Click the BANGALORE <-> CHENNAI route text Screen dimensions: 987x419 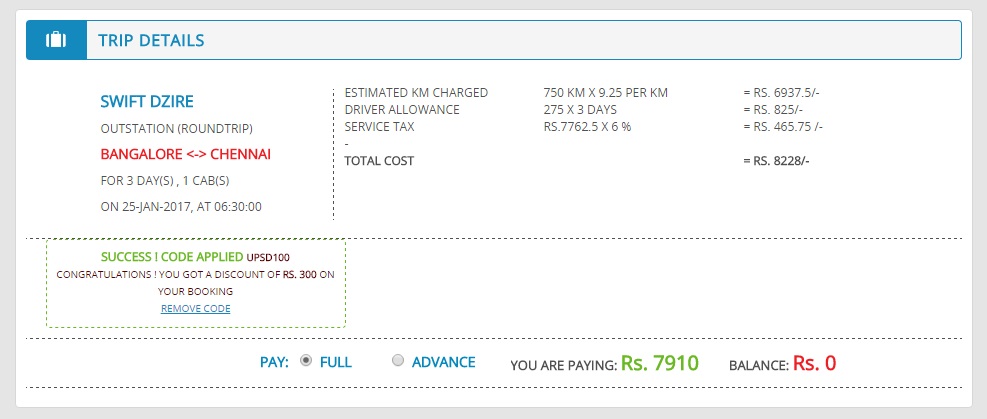point(186,154)
